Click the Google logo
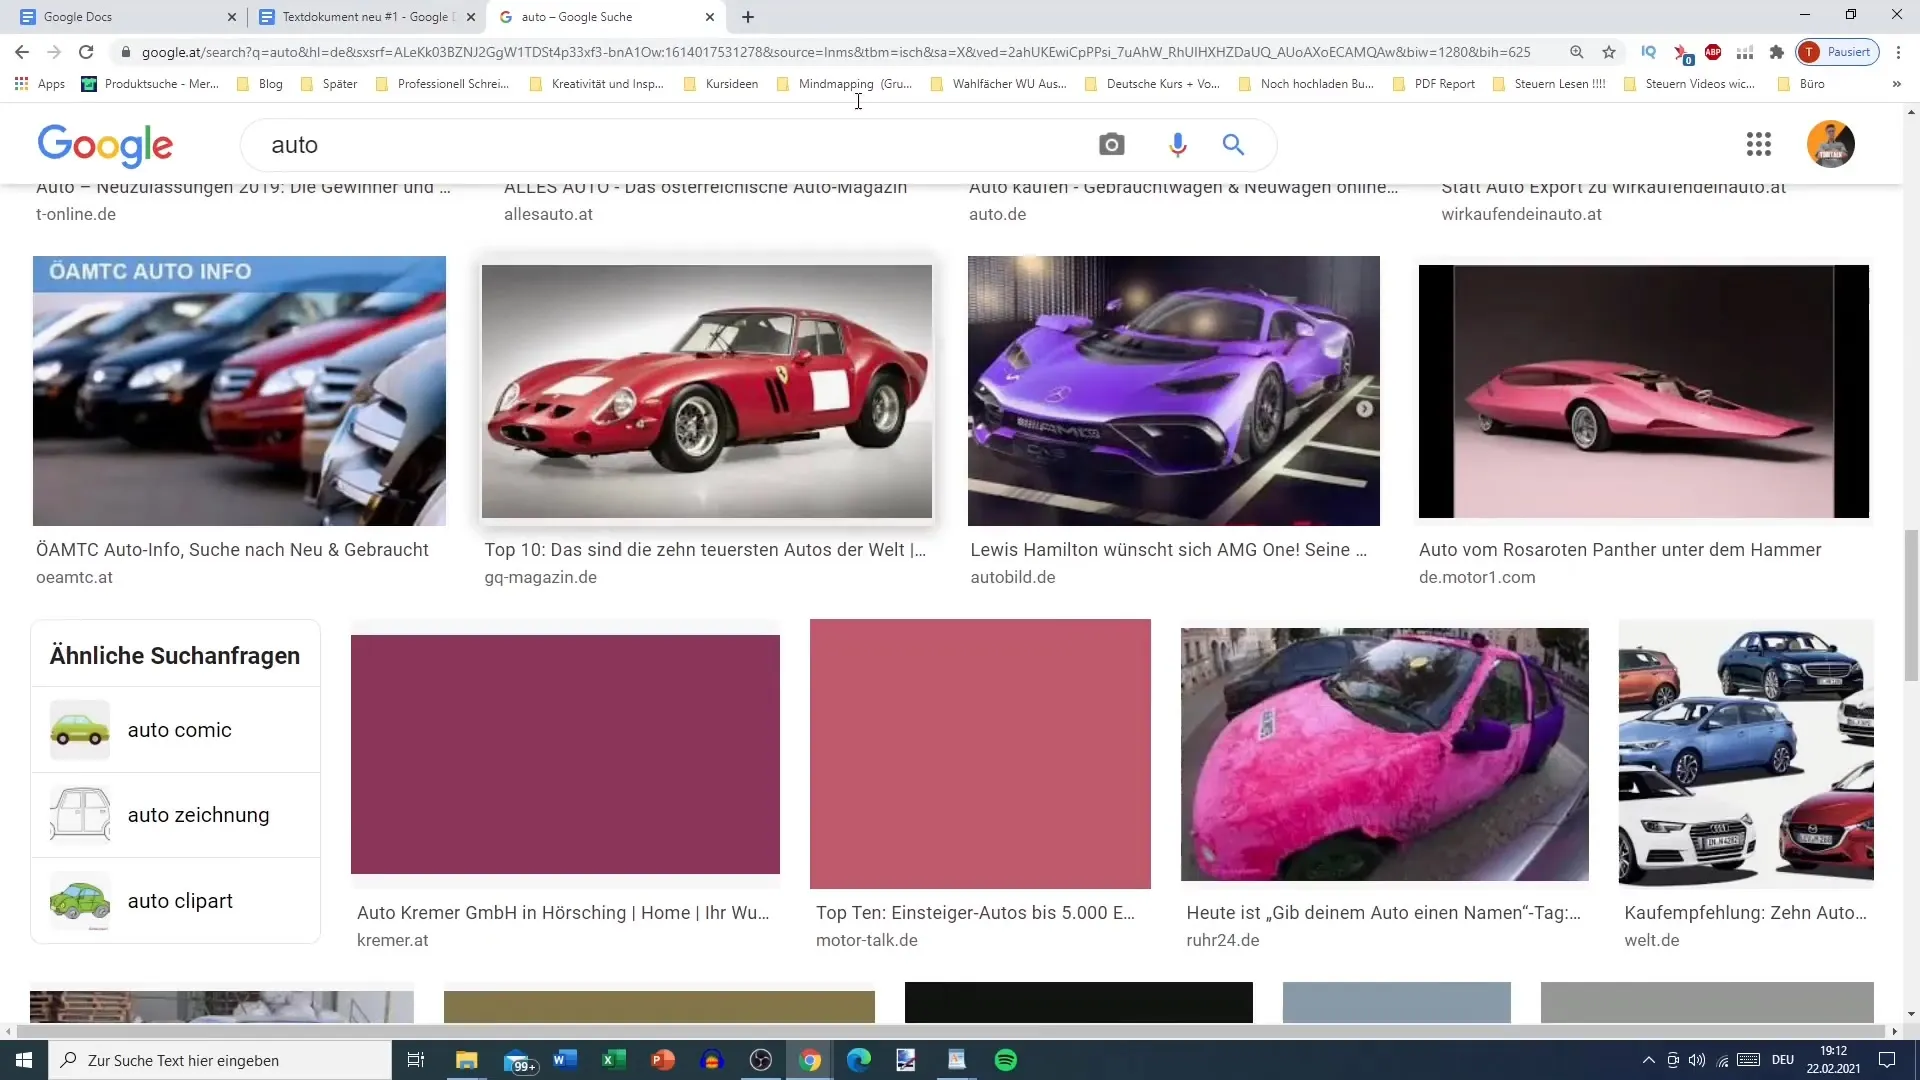Viewport: 1920px width, 1080px height. [x=105, y=145]
